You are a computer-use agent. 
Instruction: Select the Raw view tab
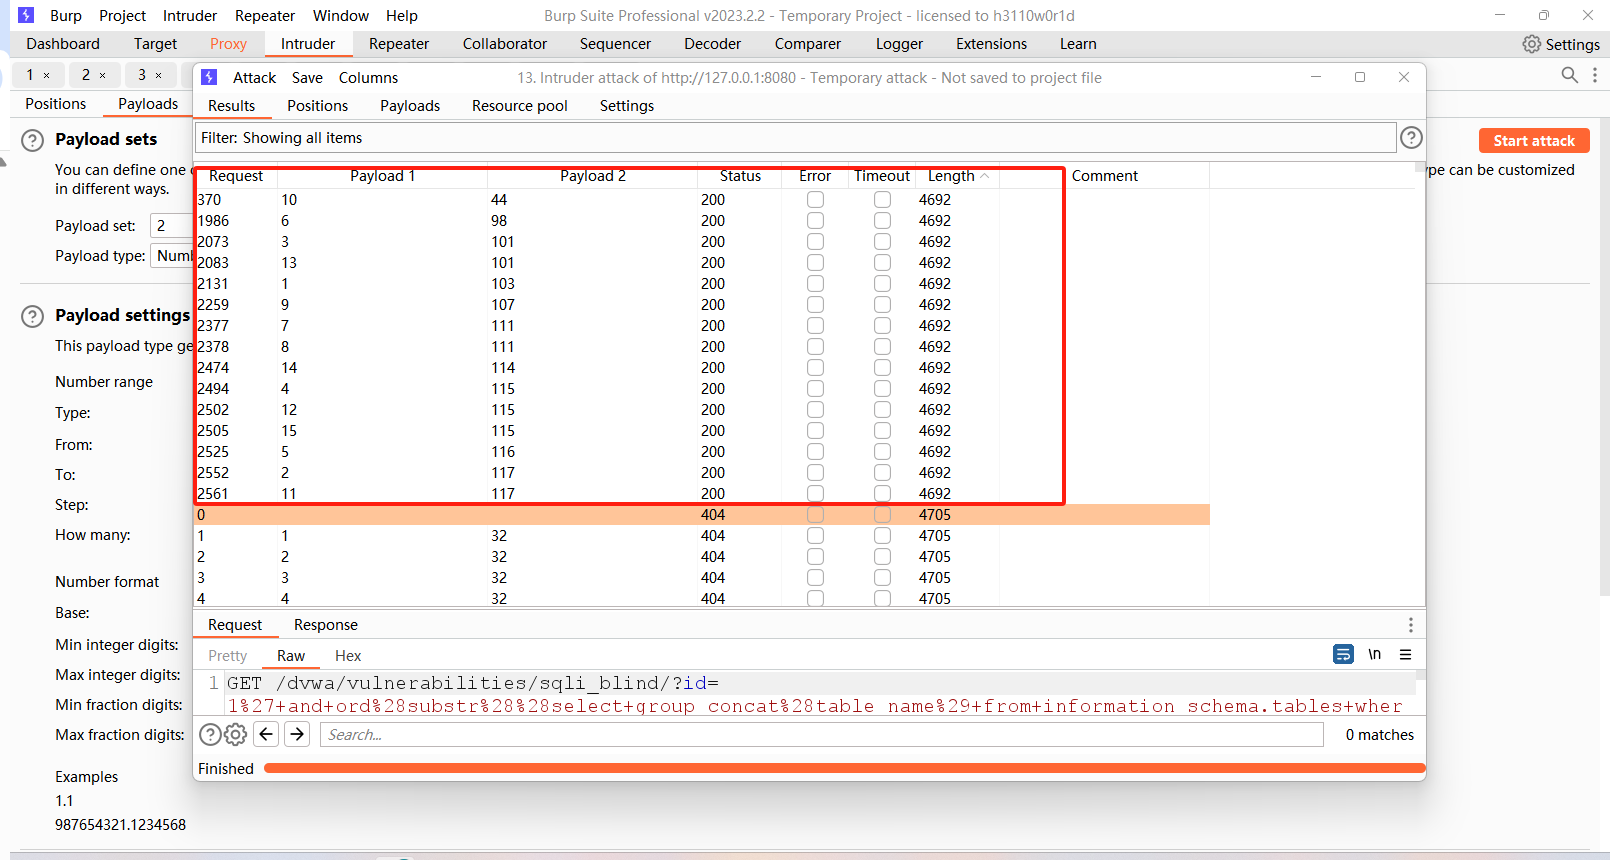pyautogui.click(x=291, y=656)
